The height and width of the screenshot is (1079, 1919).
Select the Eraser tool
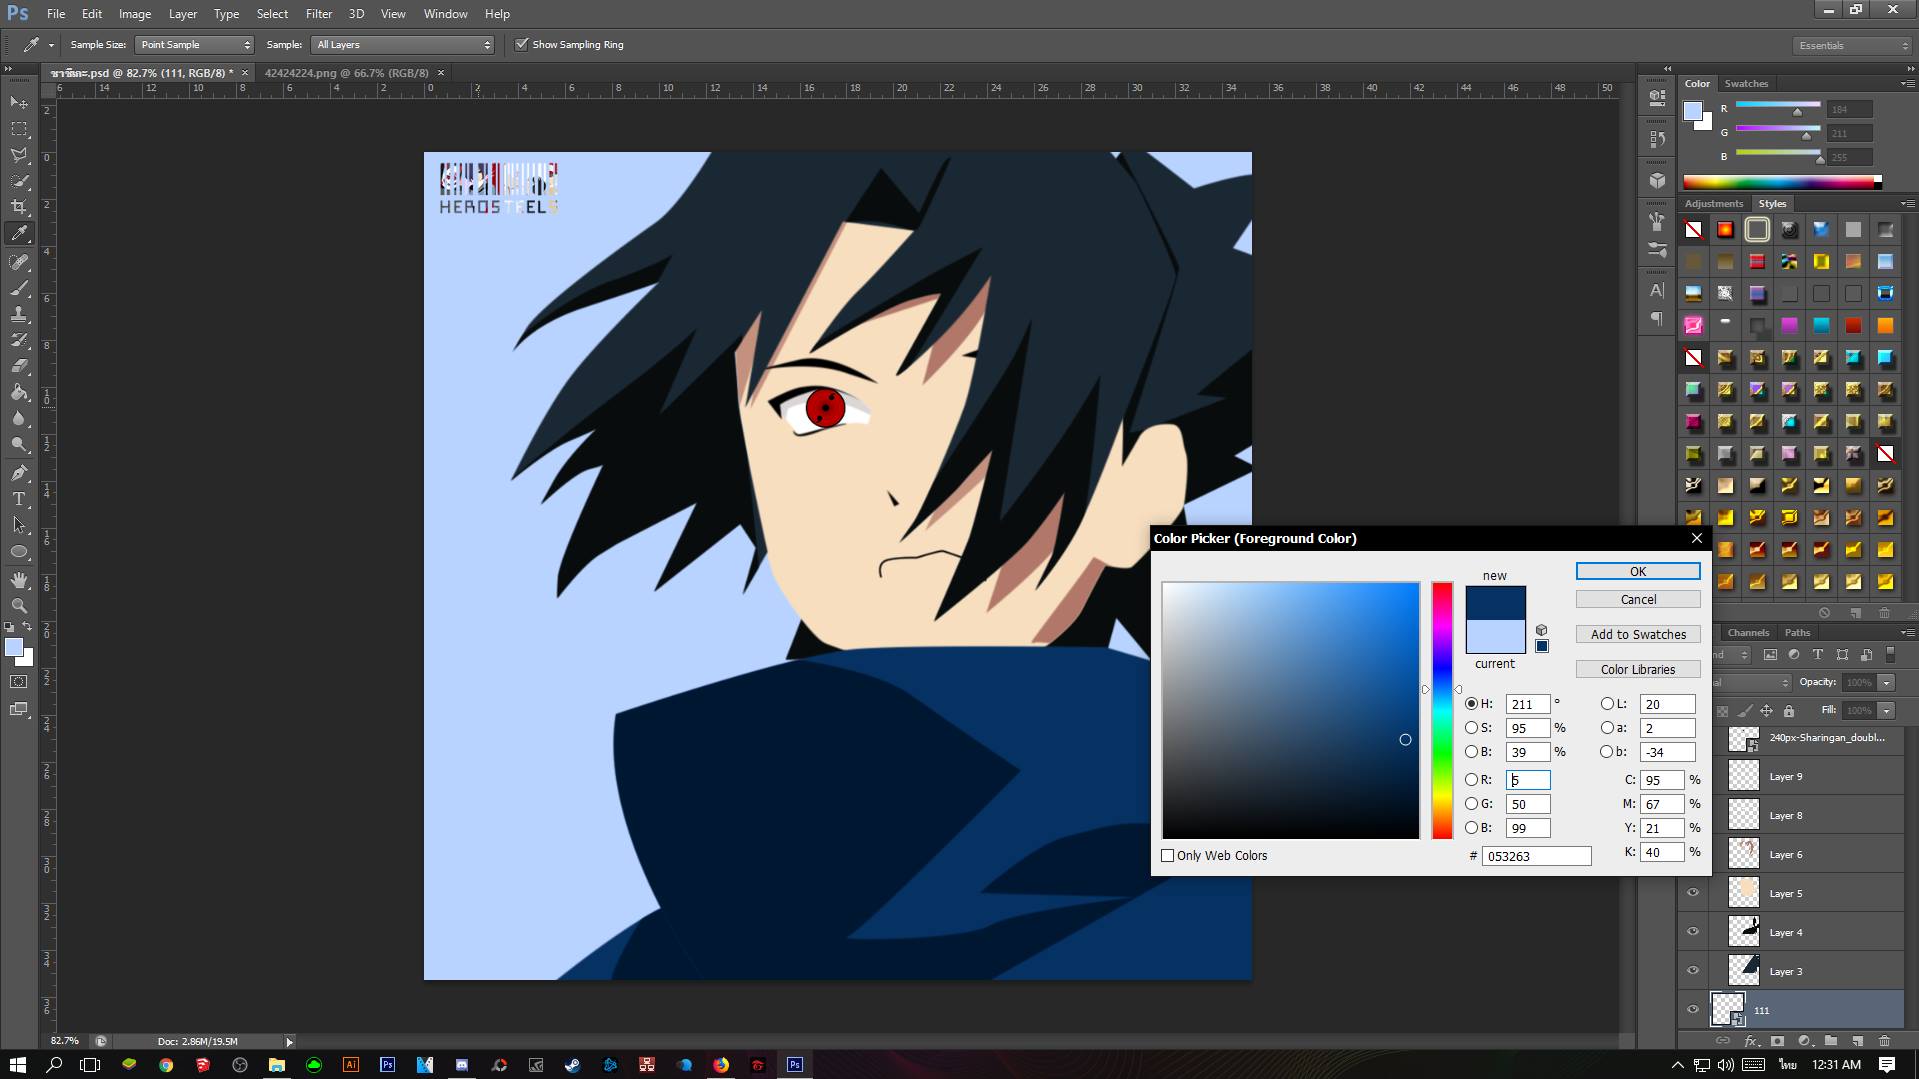(x=19, y=366)
